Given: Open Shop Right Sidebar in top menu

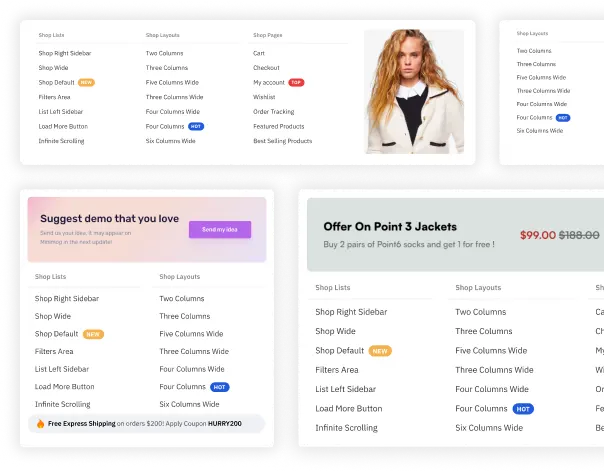Looking at the screenshot, I should 65,53.
